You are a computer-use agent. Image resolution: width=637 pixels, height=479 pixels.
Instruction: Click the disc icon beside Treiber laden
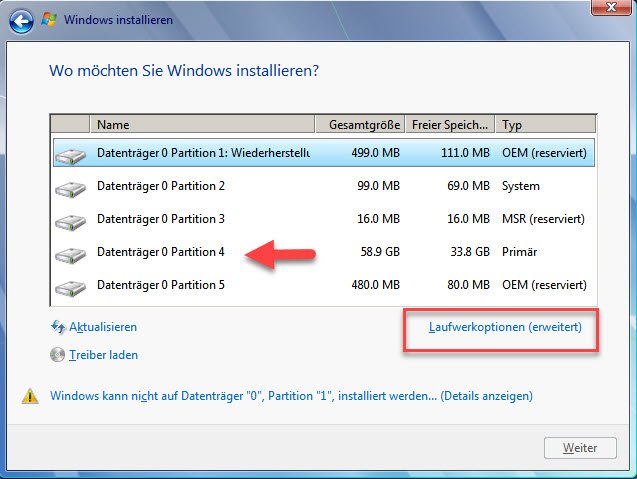point(57,355)
